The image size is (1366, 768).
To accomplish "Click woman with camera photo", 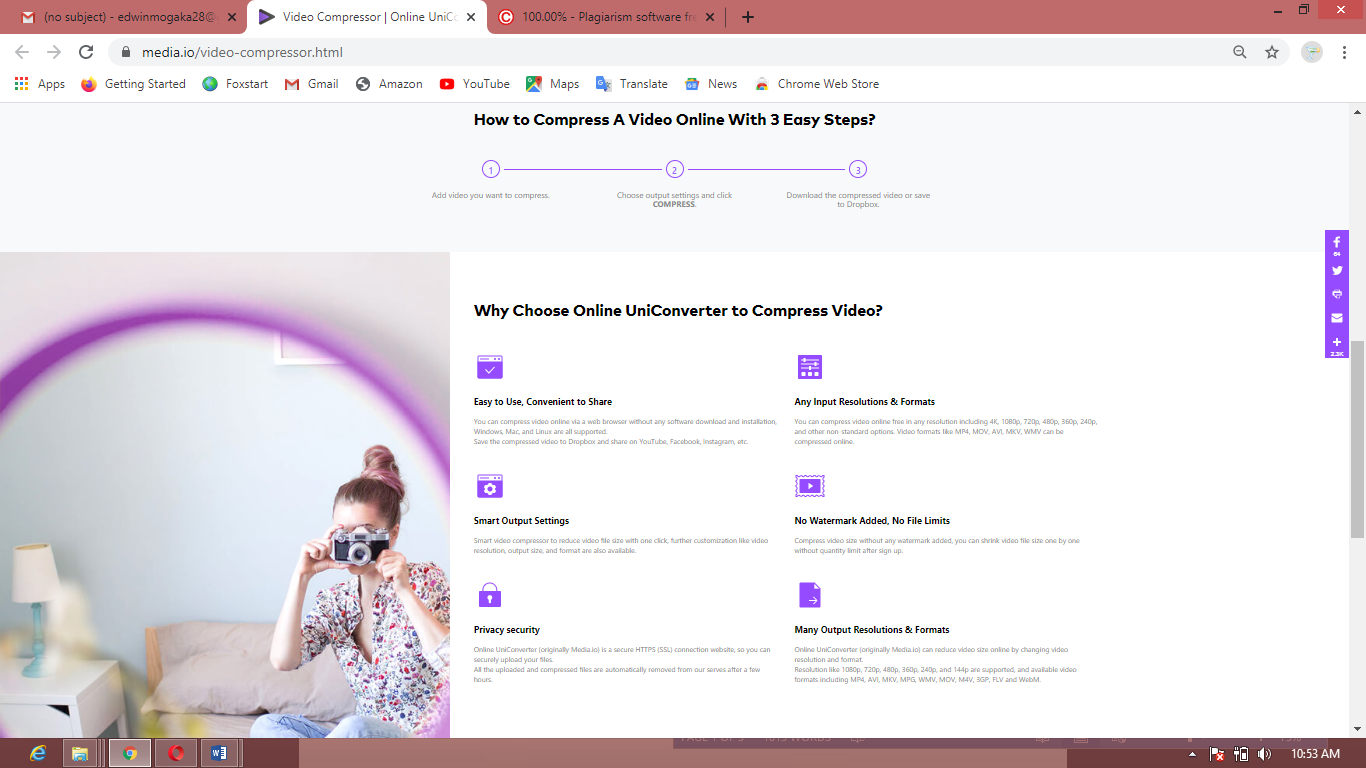I will 225,495.
